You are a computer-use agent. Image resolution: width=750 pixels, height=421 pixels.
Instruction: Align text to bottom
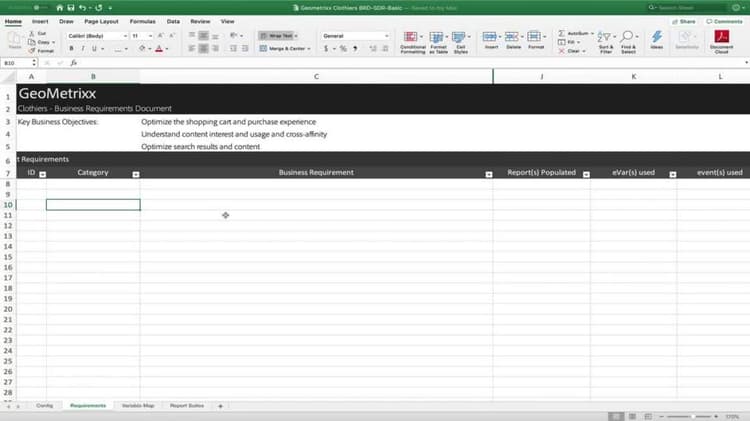(215, 36)
